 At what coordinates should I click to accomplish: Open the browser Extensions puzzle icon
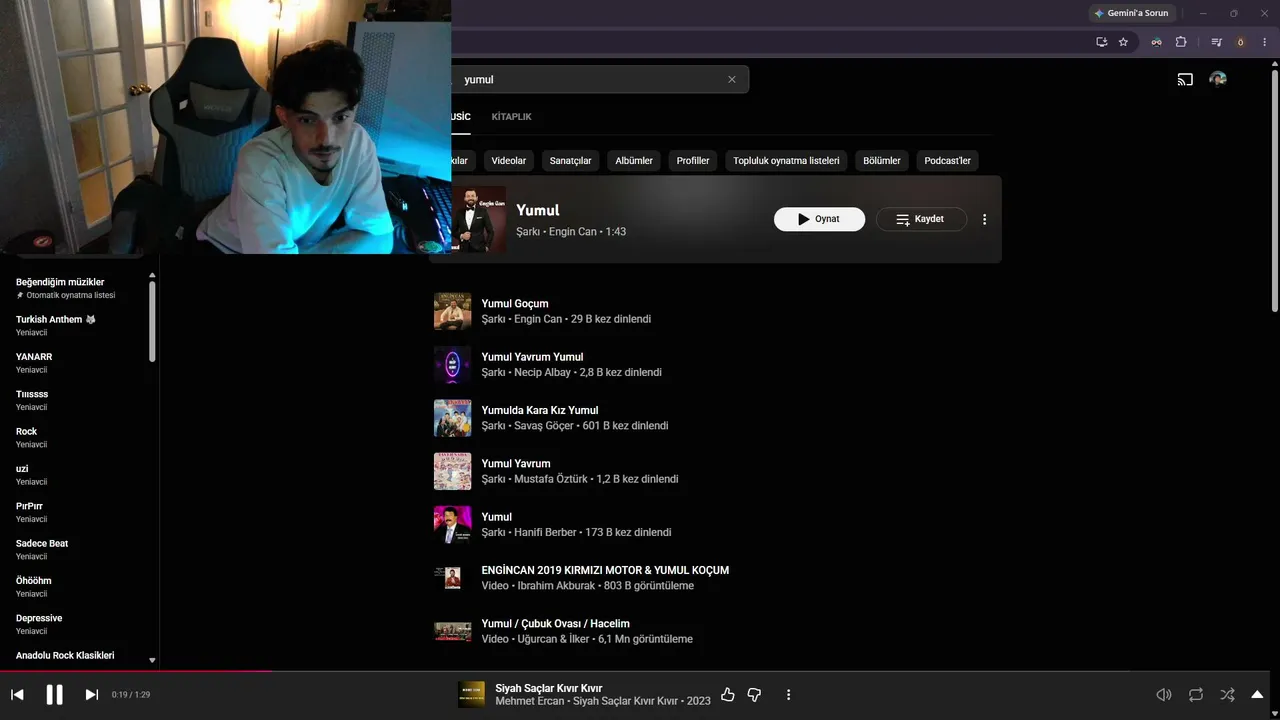click(x=1181, y=42)
